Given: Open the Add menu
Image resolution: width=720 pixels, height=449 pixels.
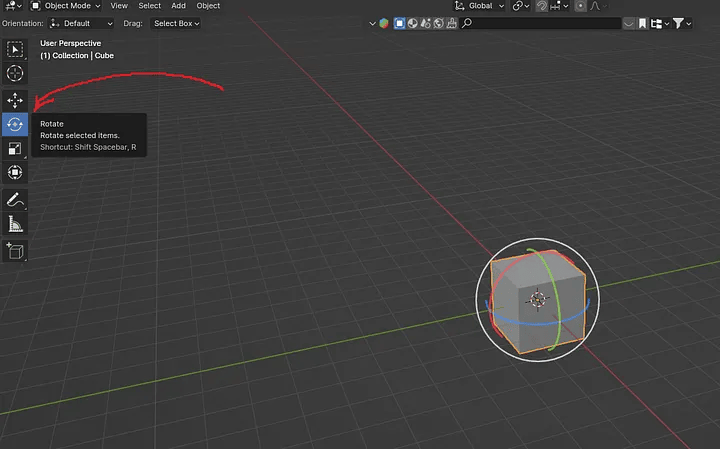Looking at the screenshot, I should 178,6.
